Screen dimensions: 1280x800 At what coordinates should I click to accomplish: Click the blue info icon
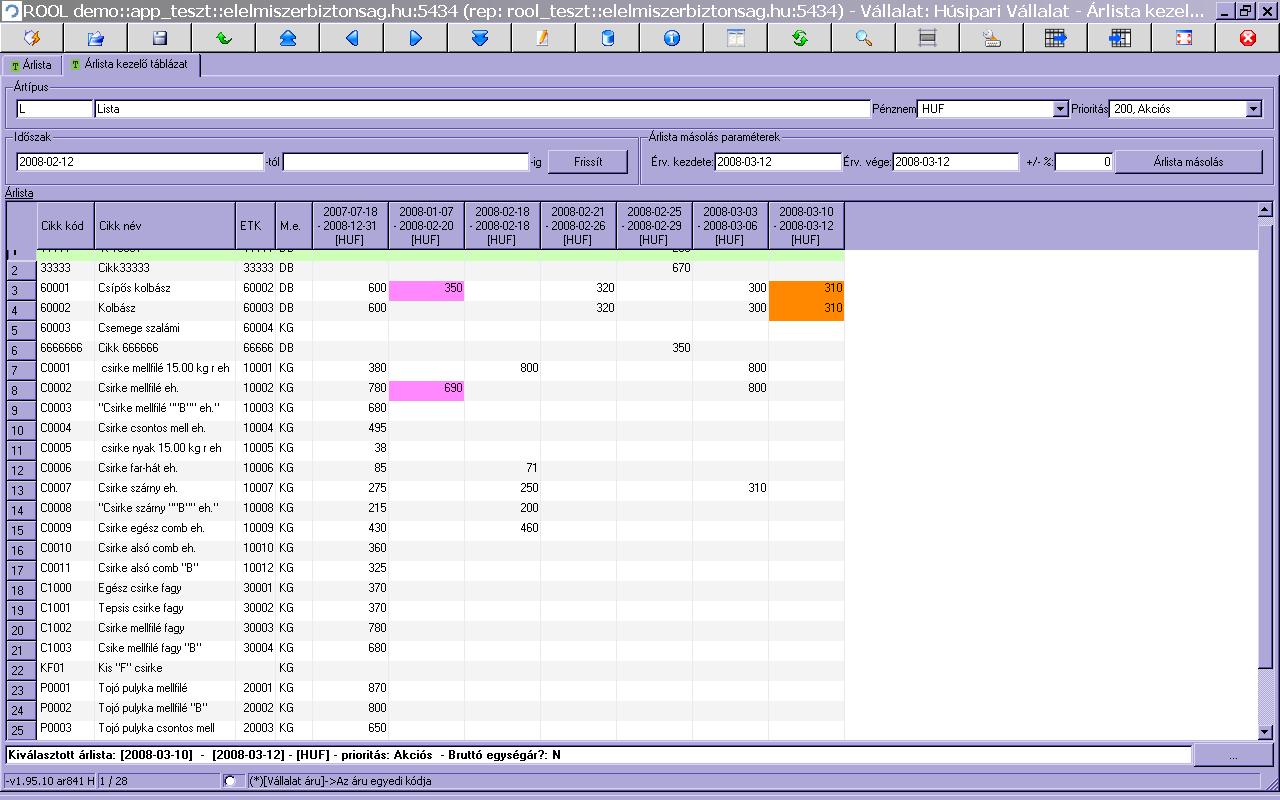pos(671,38)
